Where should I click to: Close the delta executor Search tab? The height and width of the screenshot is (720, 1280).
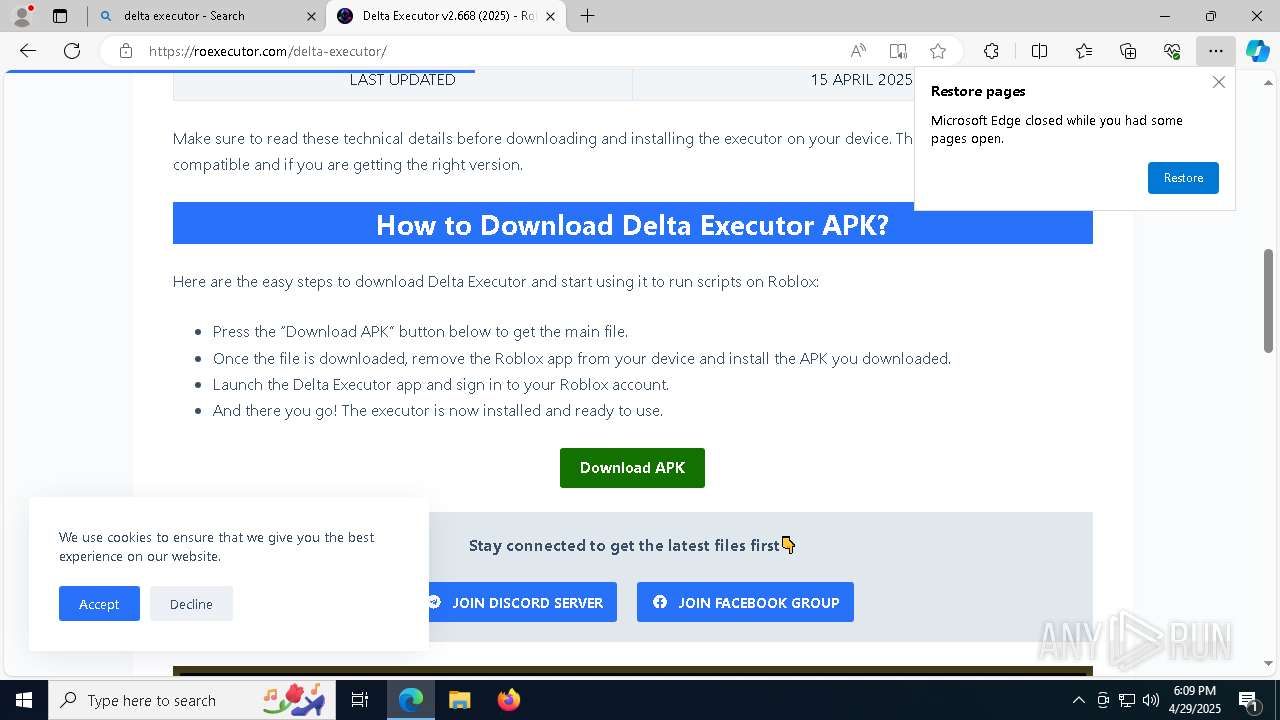(x=311, y=16)
